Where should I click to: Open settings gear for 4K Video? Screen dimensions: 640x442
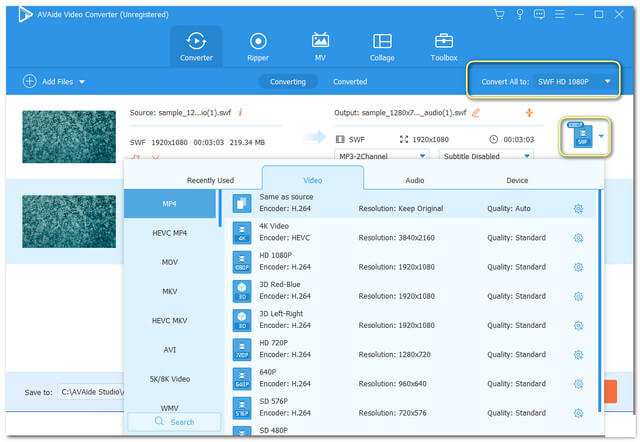tap(578, 238)
